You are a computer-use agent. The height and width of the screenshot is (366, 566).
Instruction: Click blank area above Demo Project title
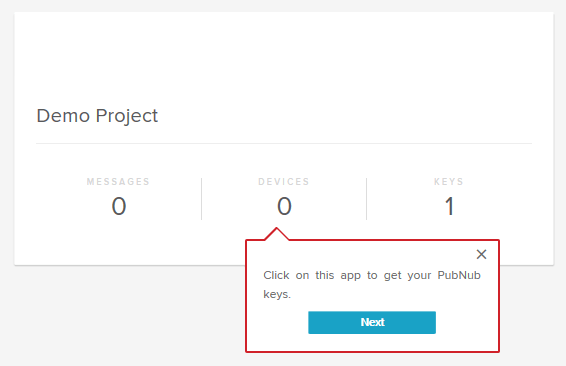[284, 58]
